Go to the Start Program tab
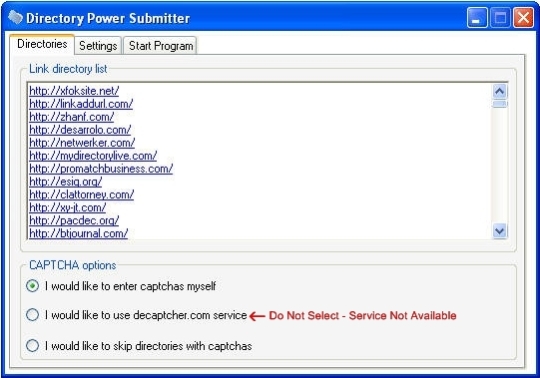540x378 pixels. point(160,45)
